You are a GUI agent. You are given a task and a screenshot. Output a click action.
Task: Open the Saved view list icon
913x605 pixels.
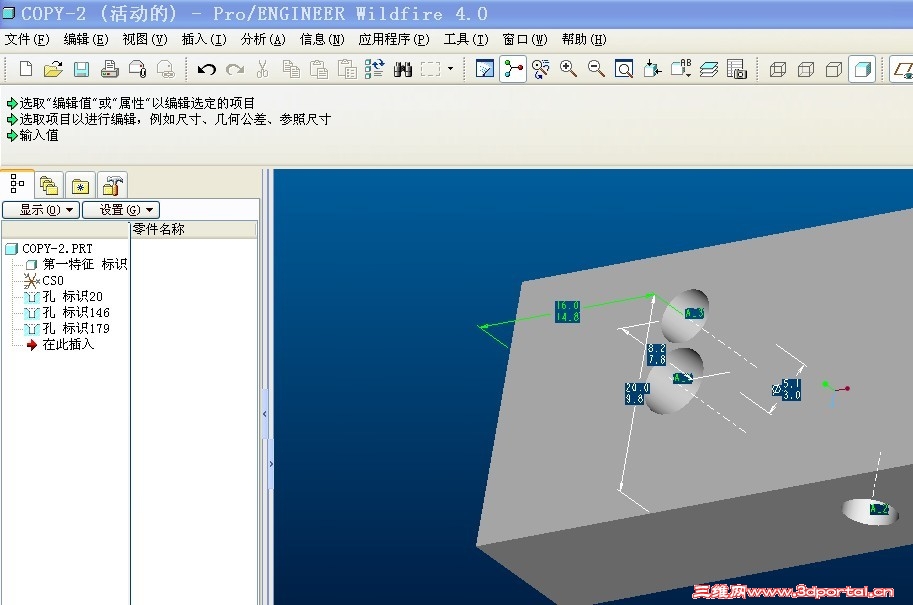681,69
